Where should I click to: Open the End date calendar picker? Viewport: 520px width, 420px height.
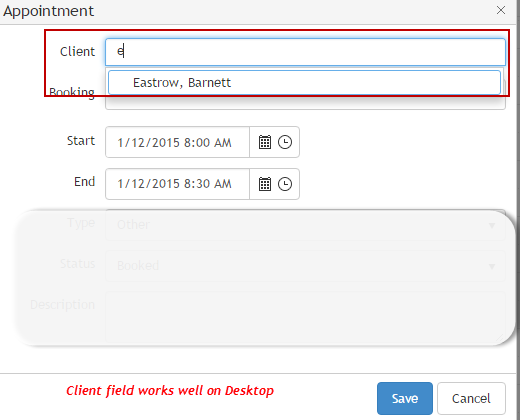click(265, 184)
